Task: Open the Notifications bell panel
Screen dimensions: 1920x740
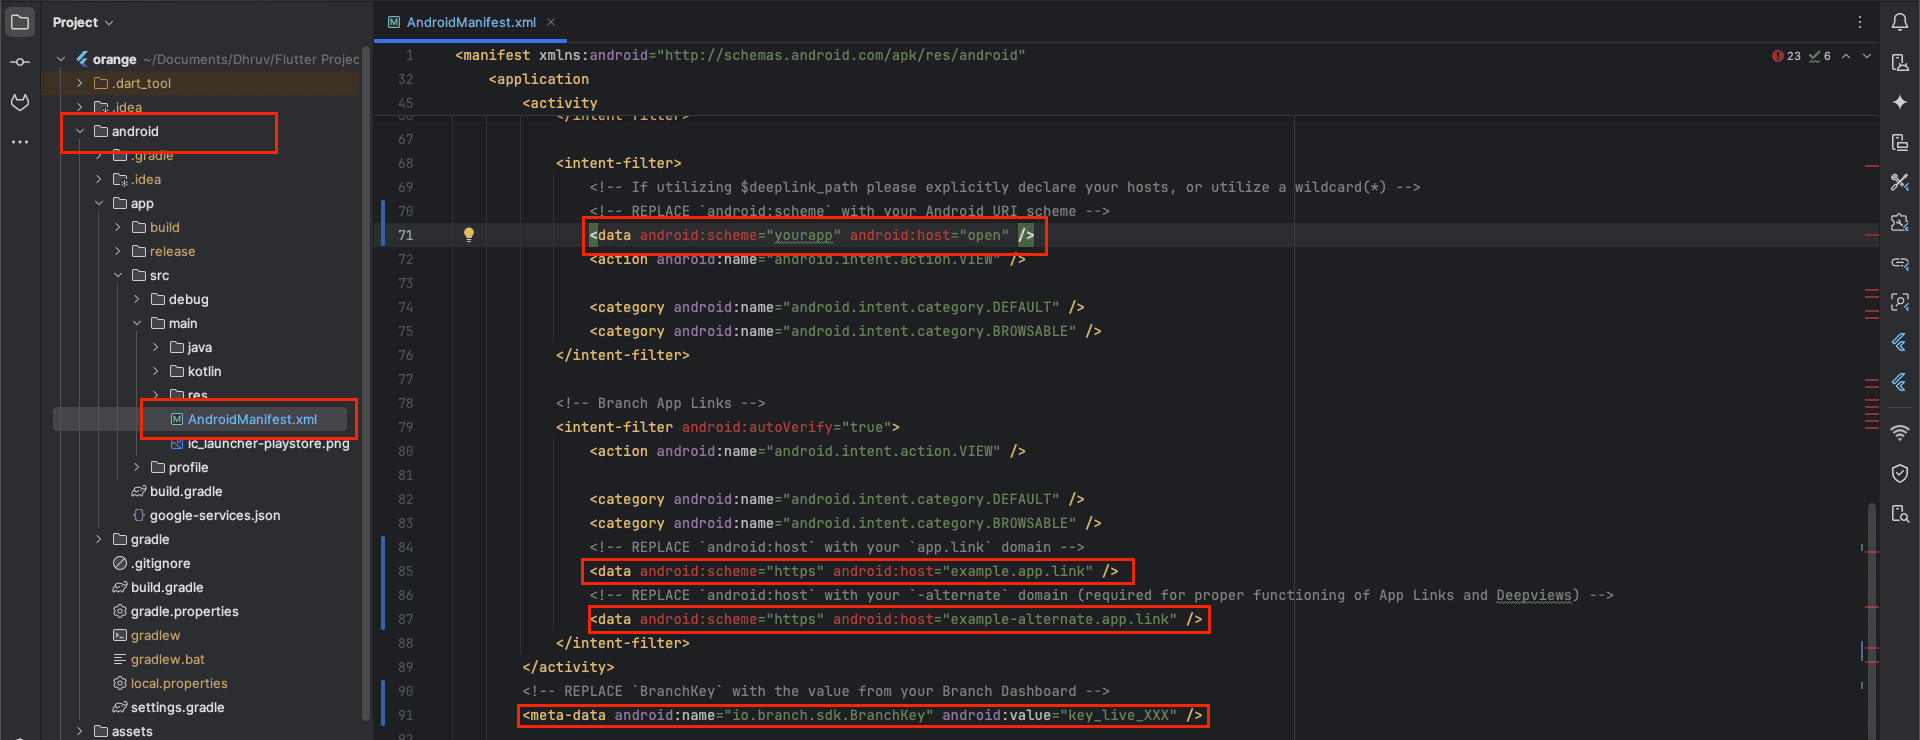Action: point(1899,22)
